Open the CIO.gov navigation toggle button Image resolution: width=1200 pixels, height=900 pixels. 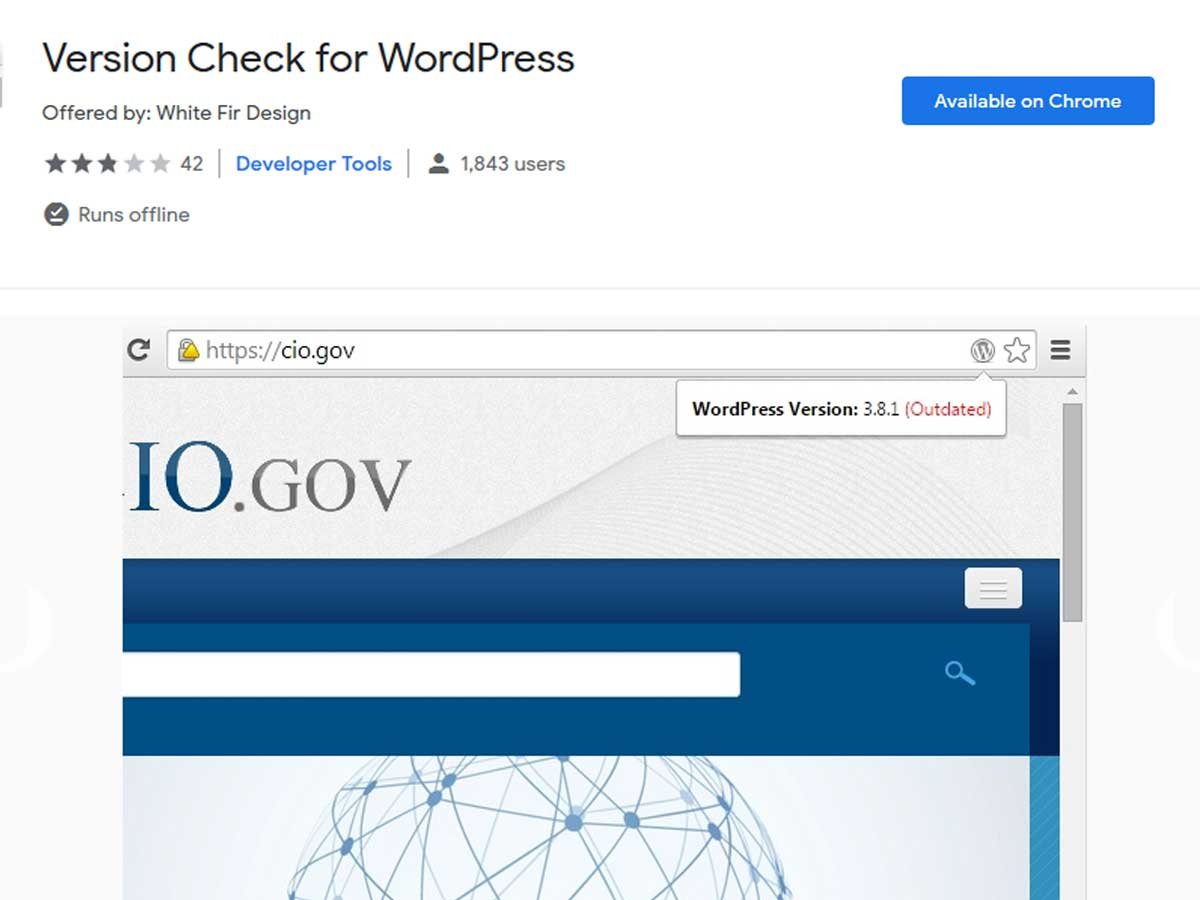pos(993,588)
